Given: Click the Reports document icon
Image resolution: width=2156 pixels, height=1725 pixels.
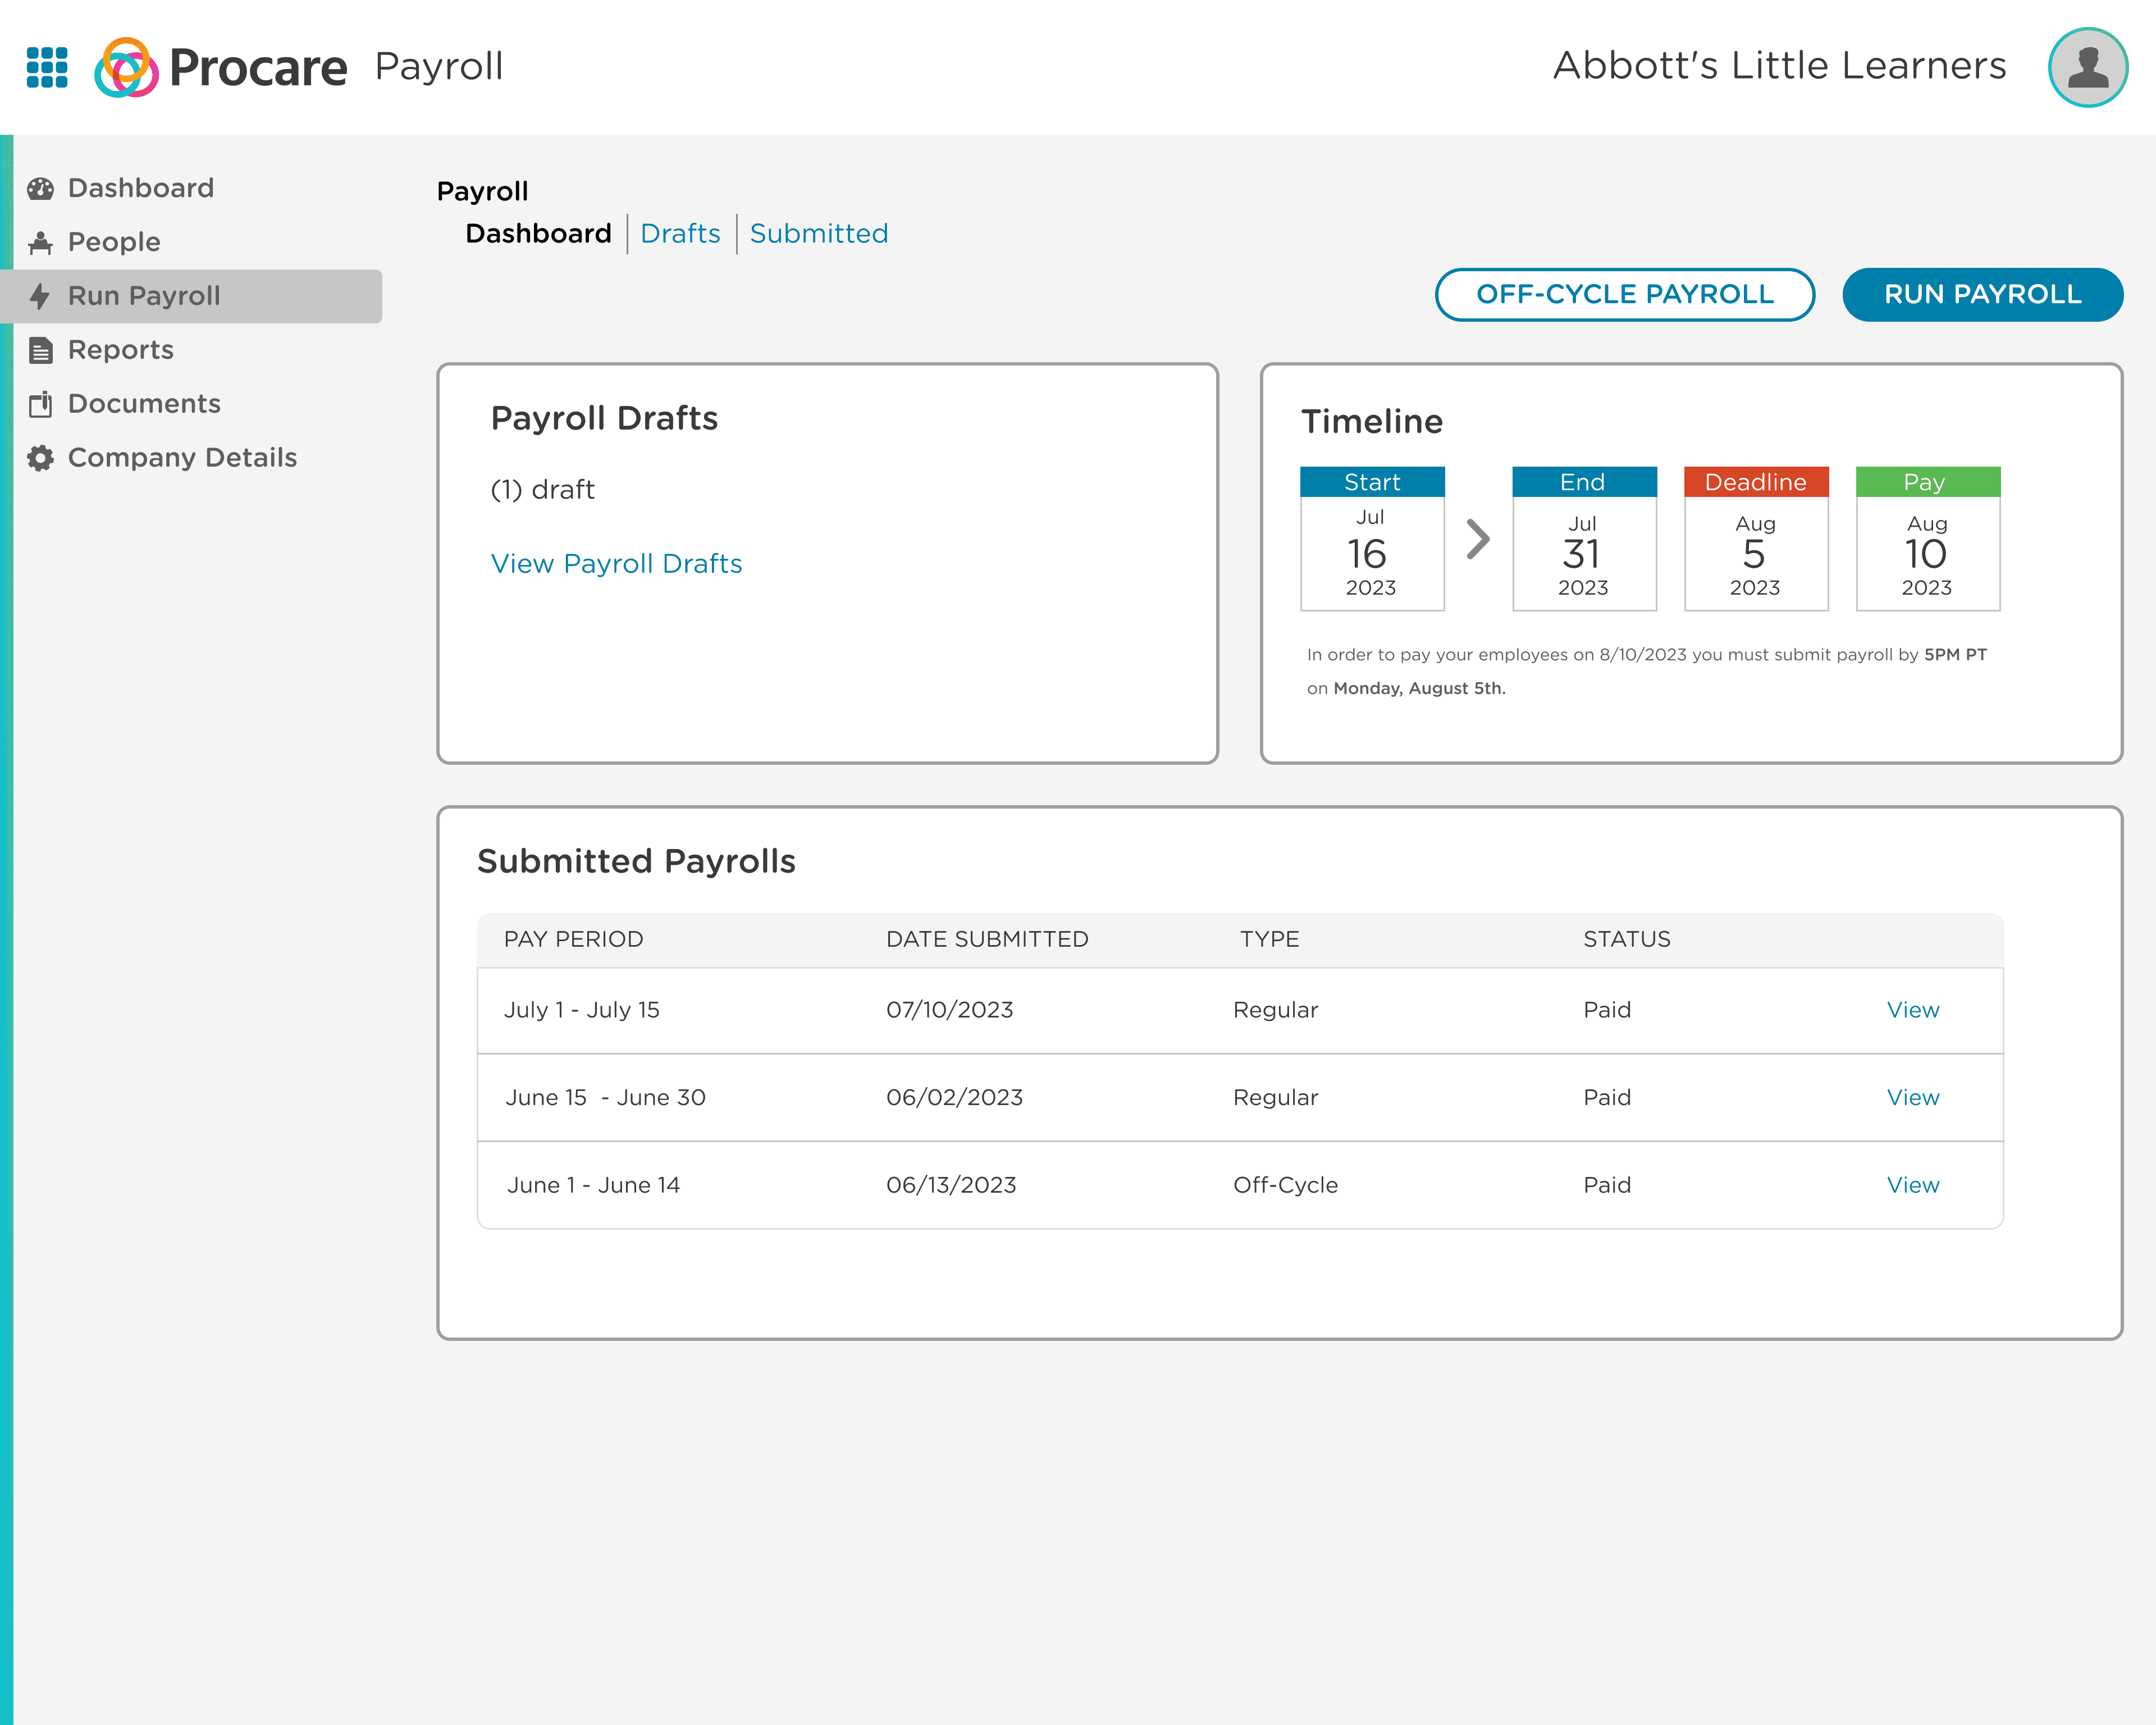Looking at the screenshot, I should coord(40,350).
